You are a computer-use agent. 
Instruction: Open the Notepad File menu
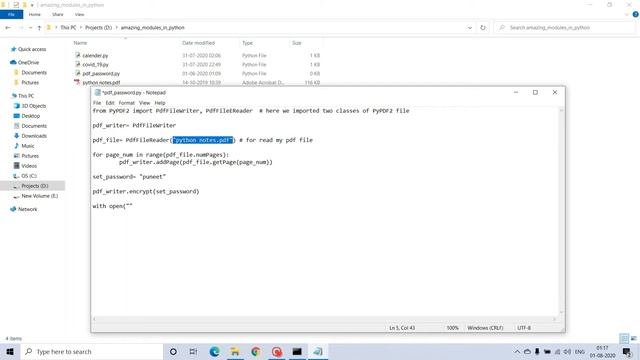[x=97, y=103]
